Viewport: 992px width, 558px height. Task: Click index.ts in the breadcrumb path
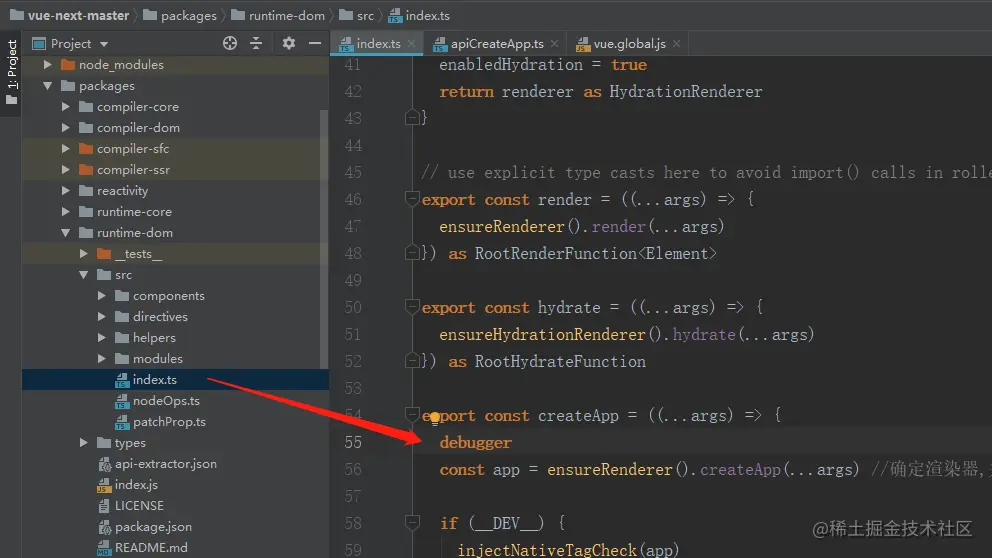coord(427,15)
